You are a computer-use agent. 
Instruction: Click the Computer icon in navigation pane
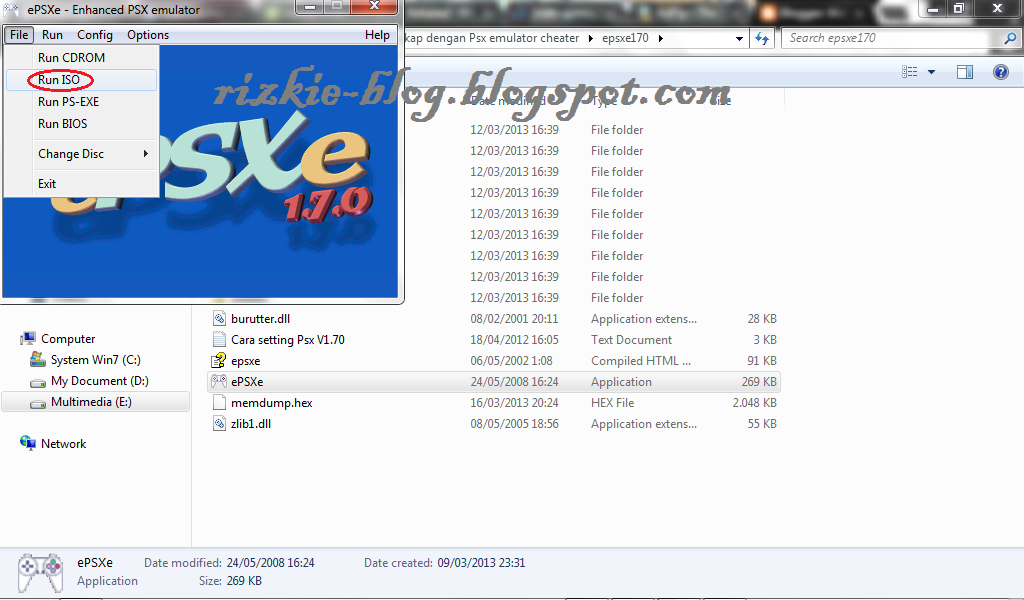[27, 338]
